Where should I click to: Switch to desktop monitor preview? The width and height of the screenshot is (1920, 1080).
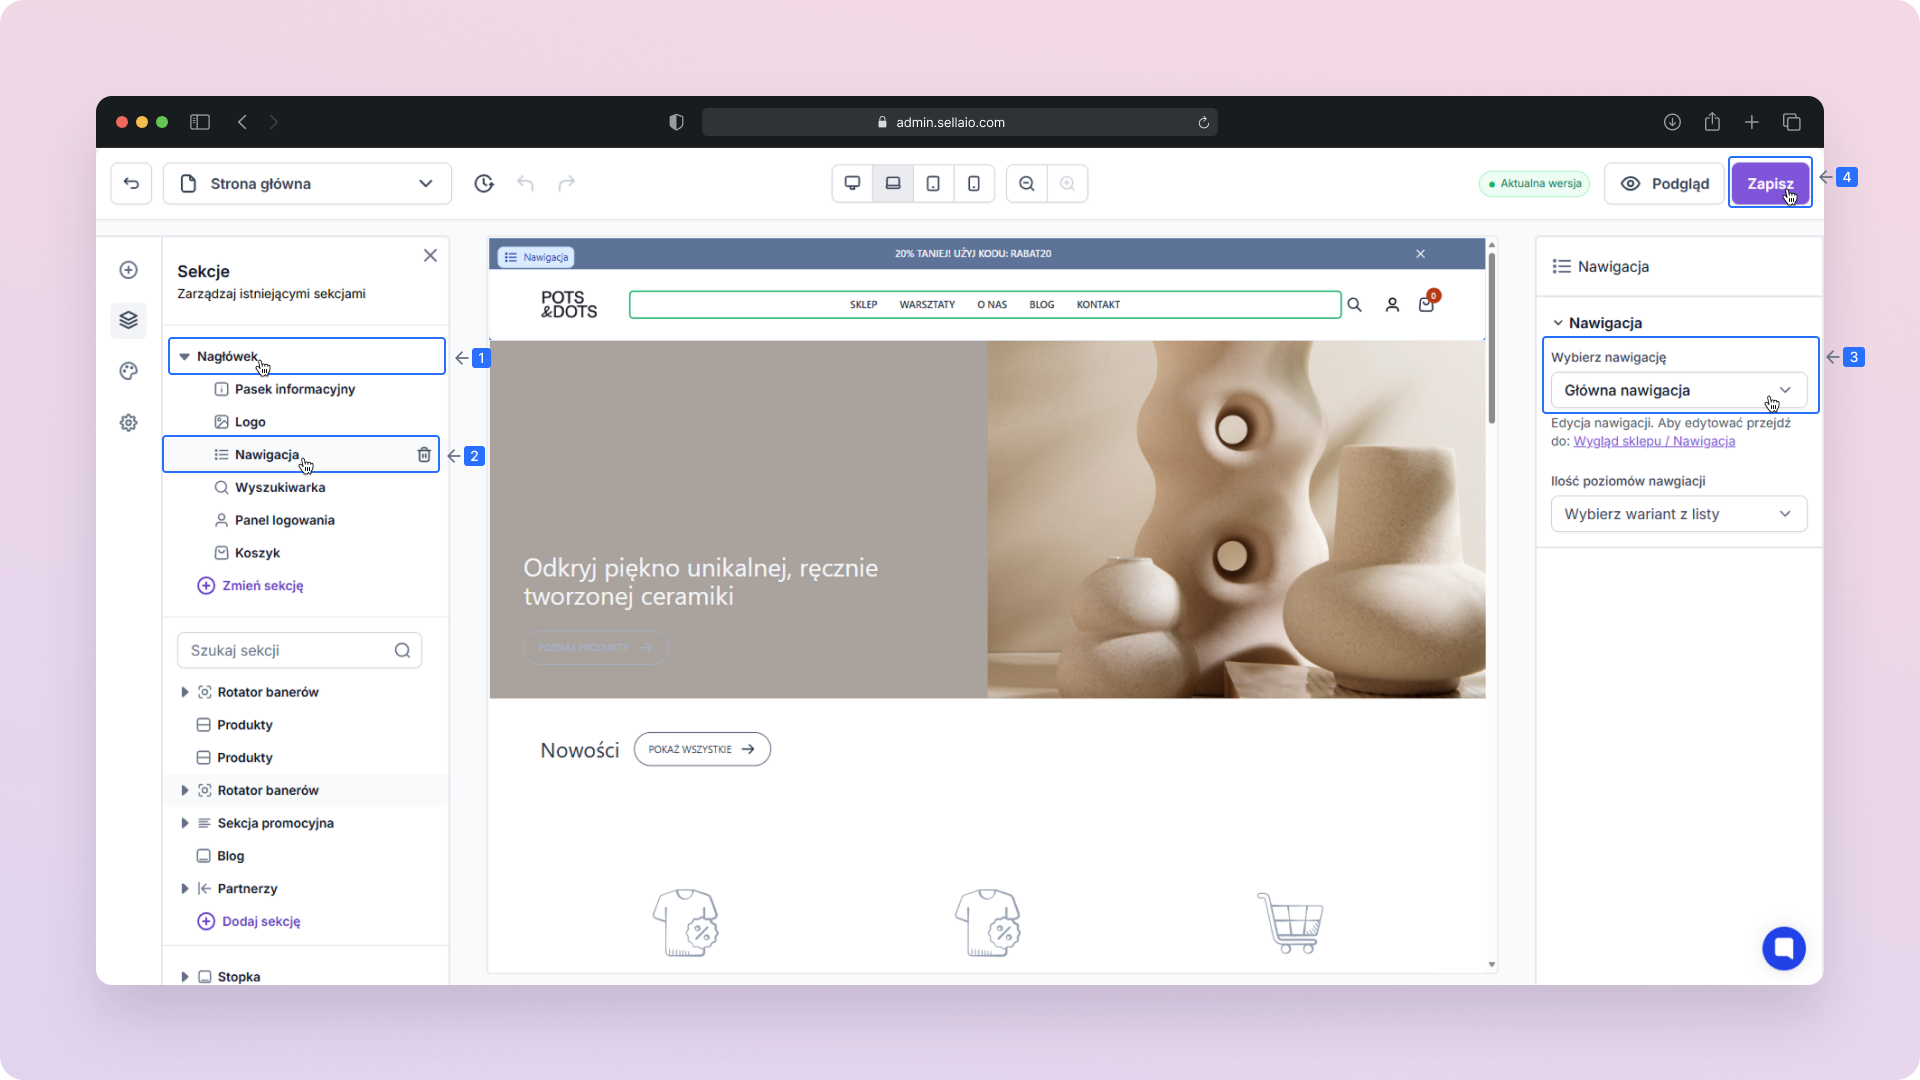click(853, 183)
